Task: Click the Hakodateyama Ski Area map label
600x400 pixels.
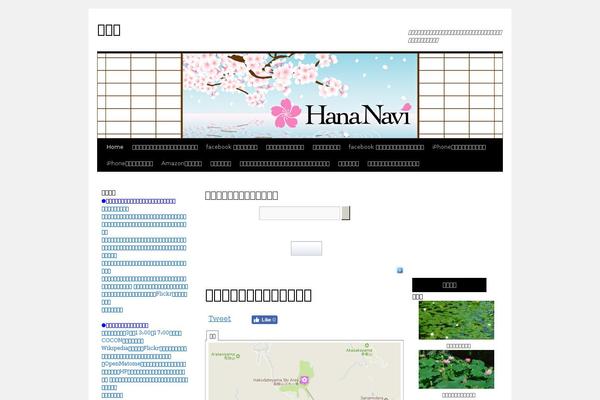Action: pos(276,380)
